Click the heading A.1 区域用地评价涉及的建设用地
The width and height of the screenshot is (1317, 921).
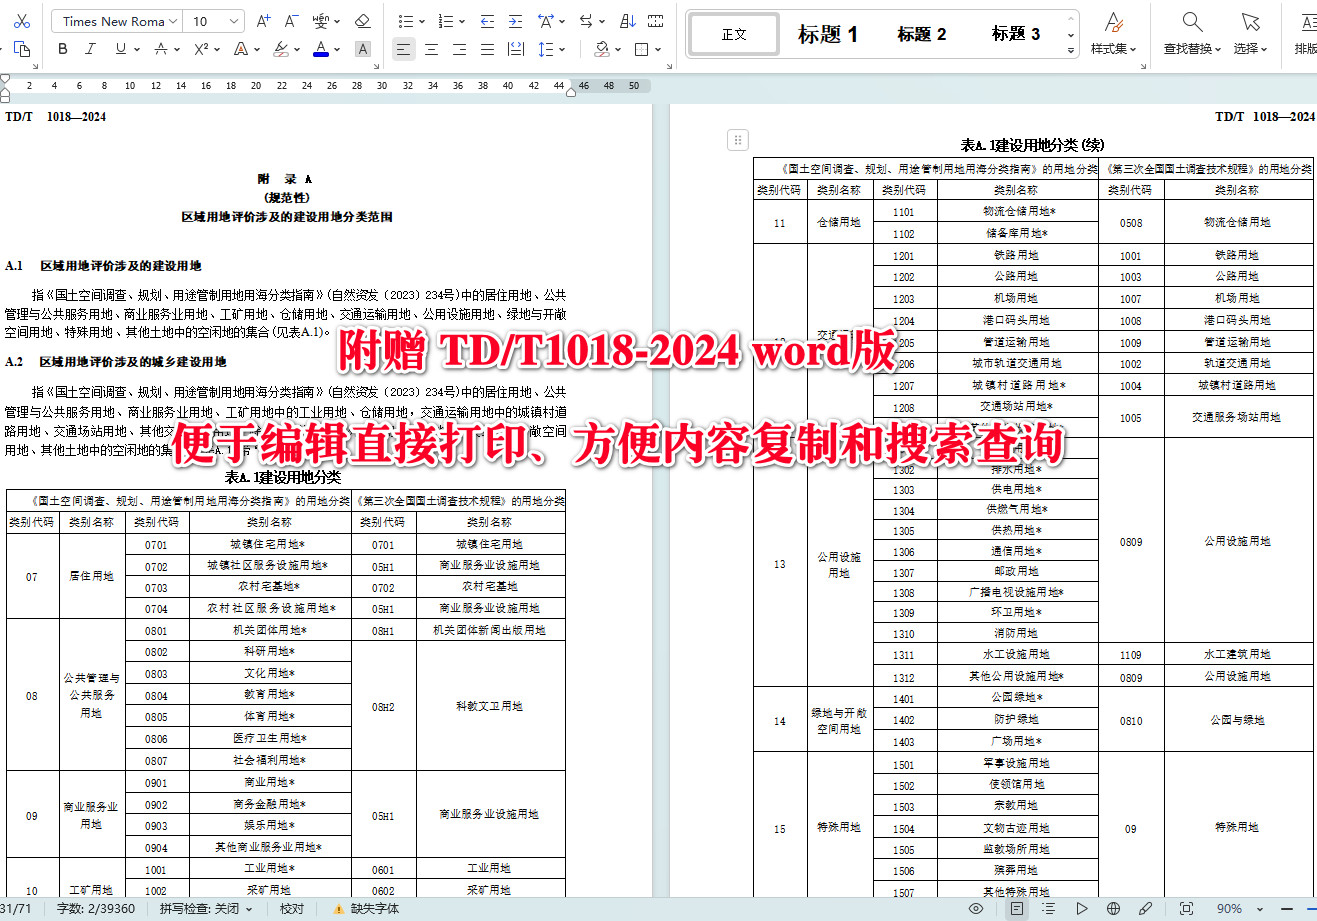pos(103,266)
